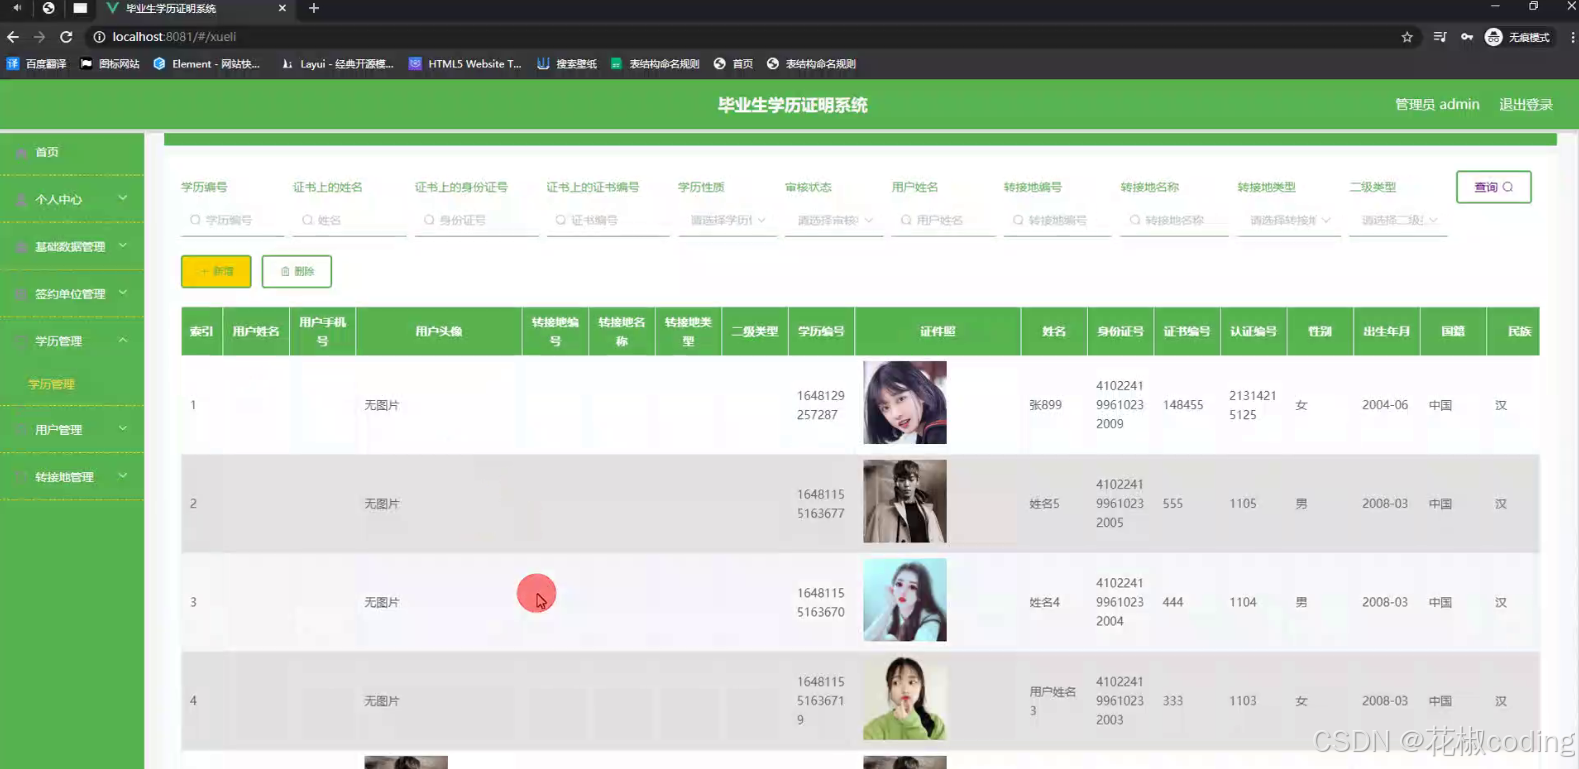
Task: Go back with the browser back arrow
Action: tap(13, 37)
